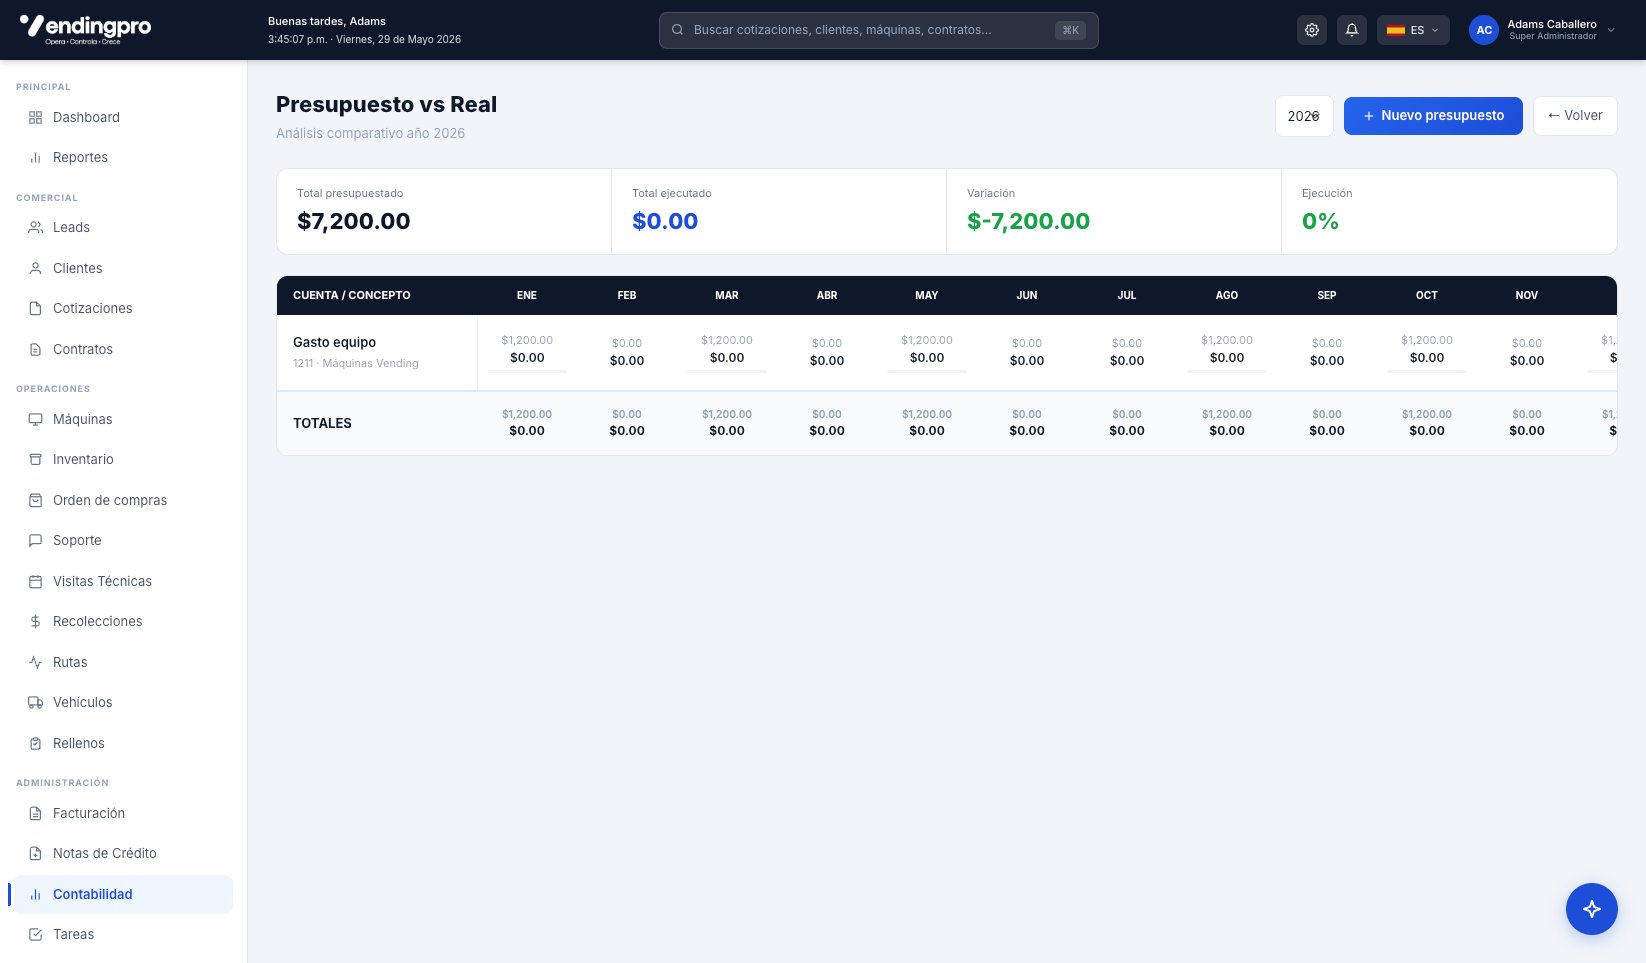Click the Tareas checkbox icon
This screenshot has height=963, width=1646.
click(x=35, y=934)
